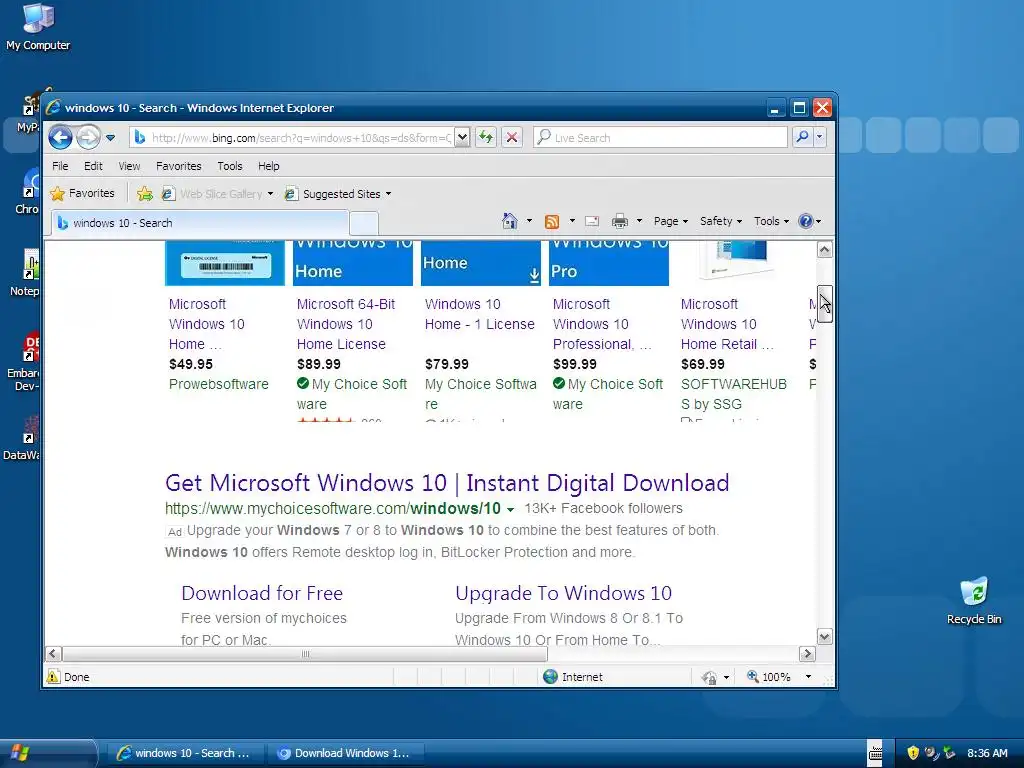Screen dimensions: 1024x768
Task: Select My Computer desktop icon
Action: pos(38,27)
